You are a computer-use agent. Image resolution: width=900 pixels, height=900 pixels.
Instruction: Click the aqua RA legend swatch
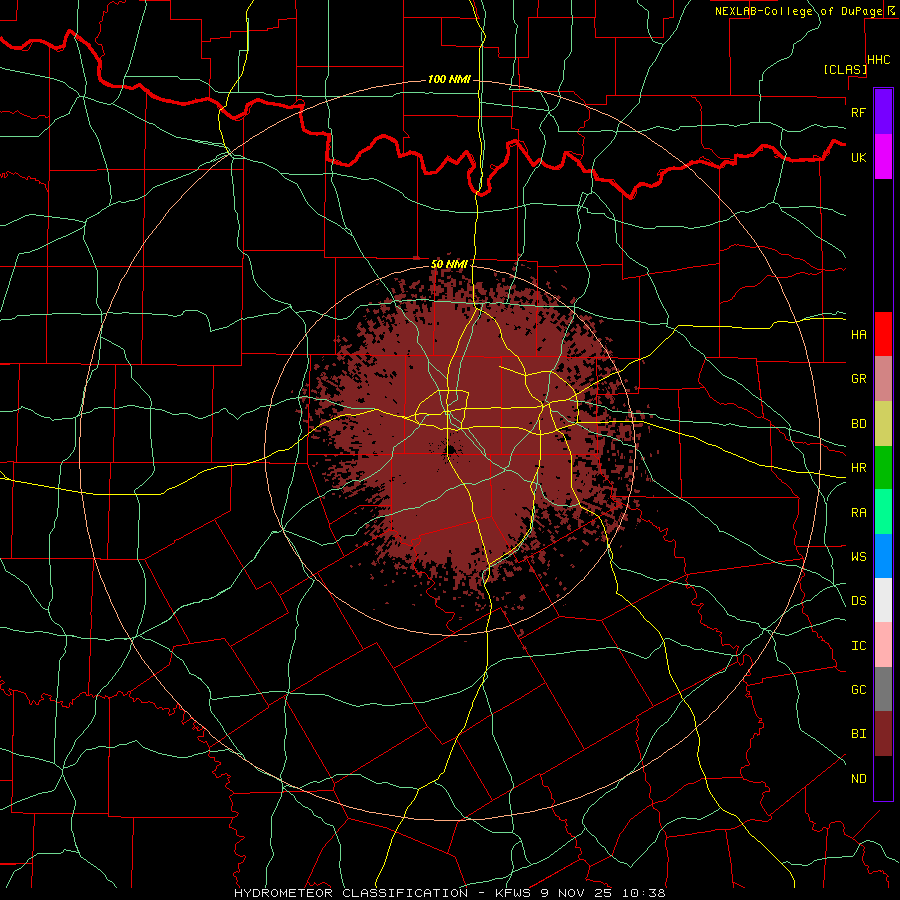[x=883, y=512]
